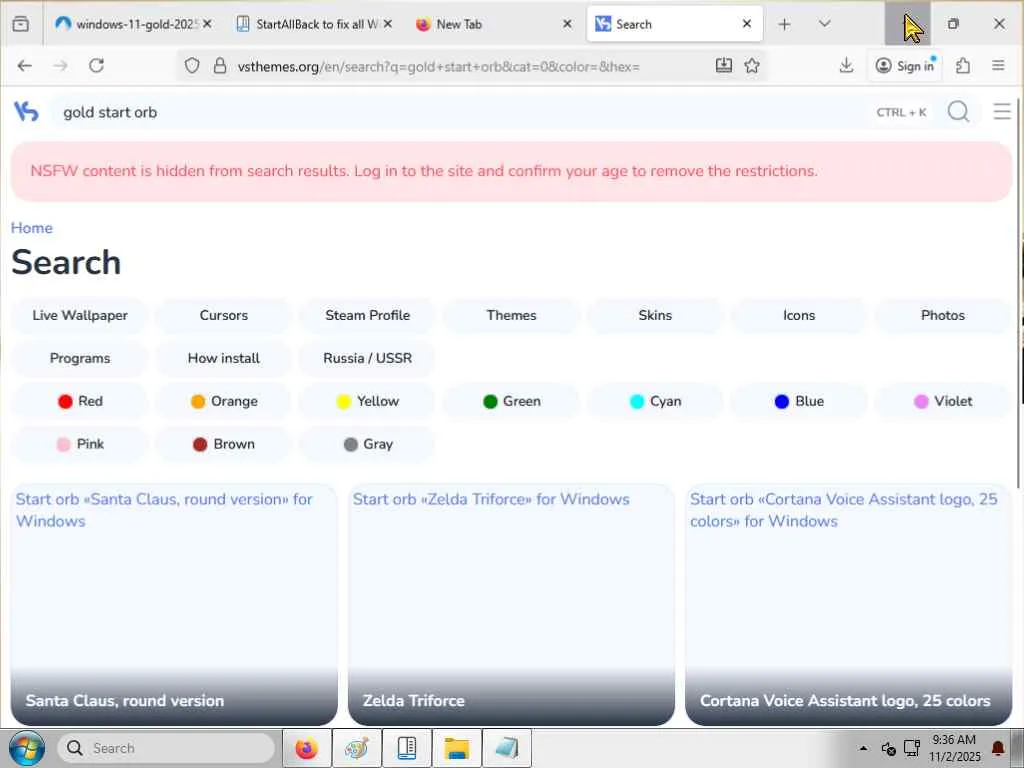Select the Green color filter
Screen dimensions: 1024x768
[511, 401]
